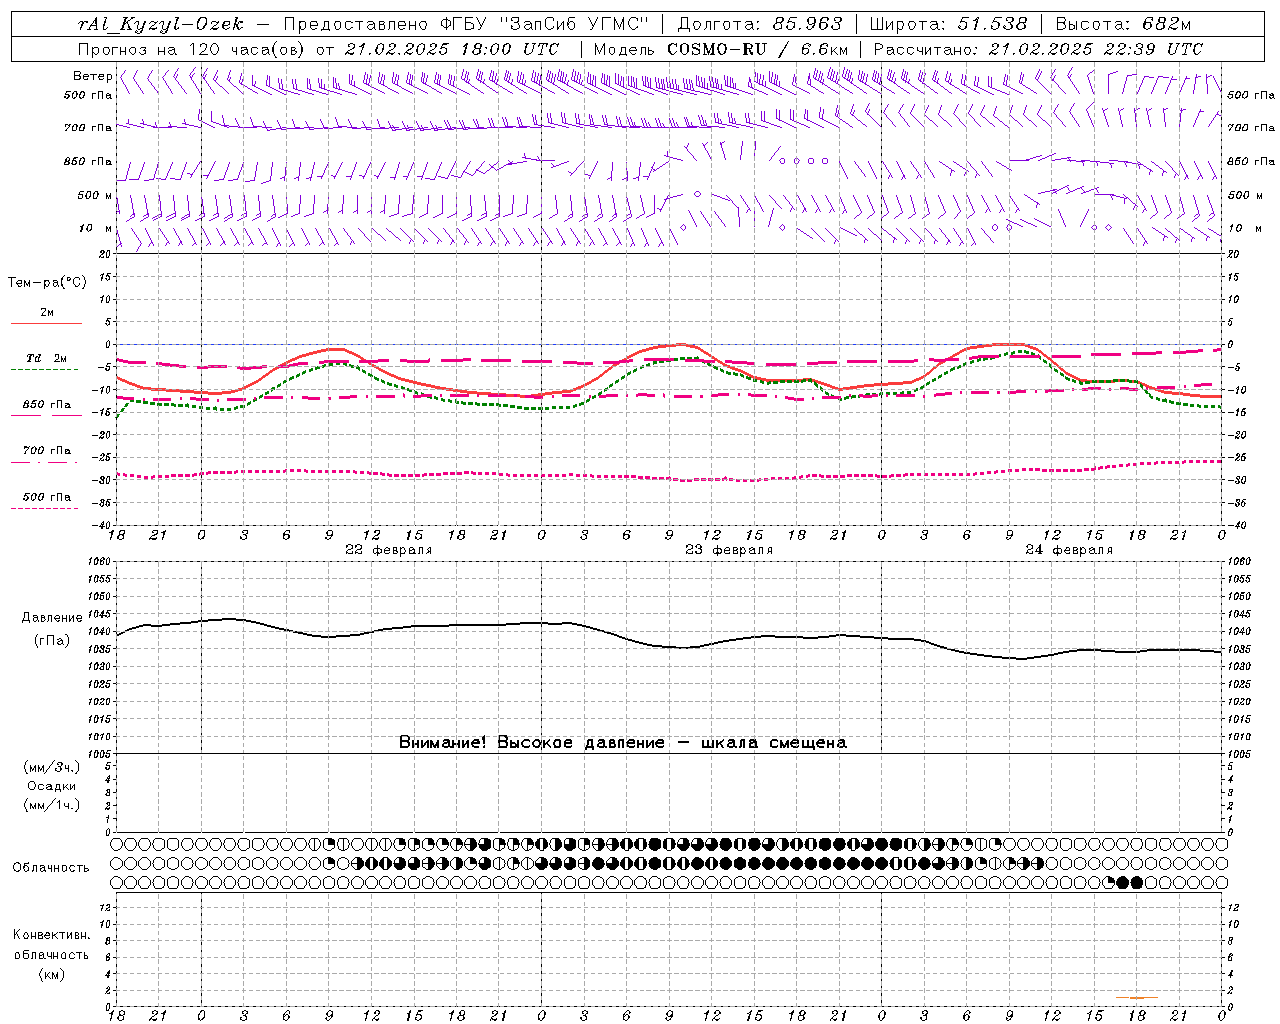Click the '(мм/3ч.)' precipitation unit label
The image size is (1280, 1024).
(x=52, y=767)
